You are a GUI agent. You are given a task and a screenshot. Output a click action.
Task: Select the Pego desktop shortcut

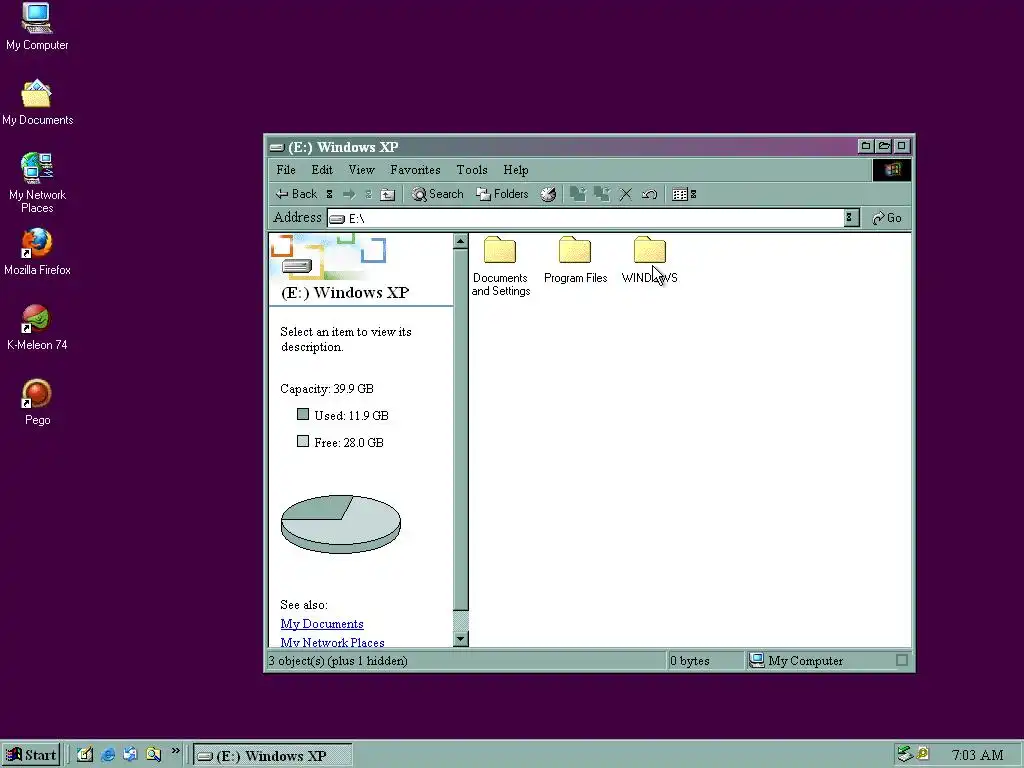37,403
